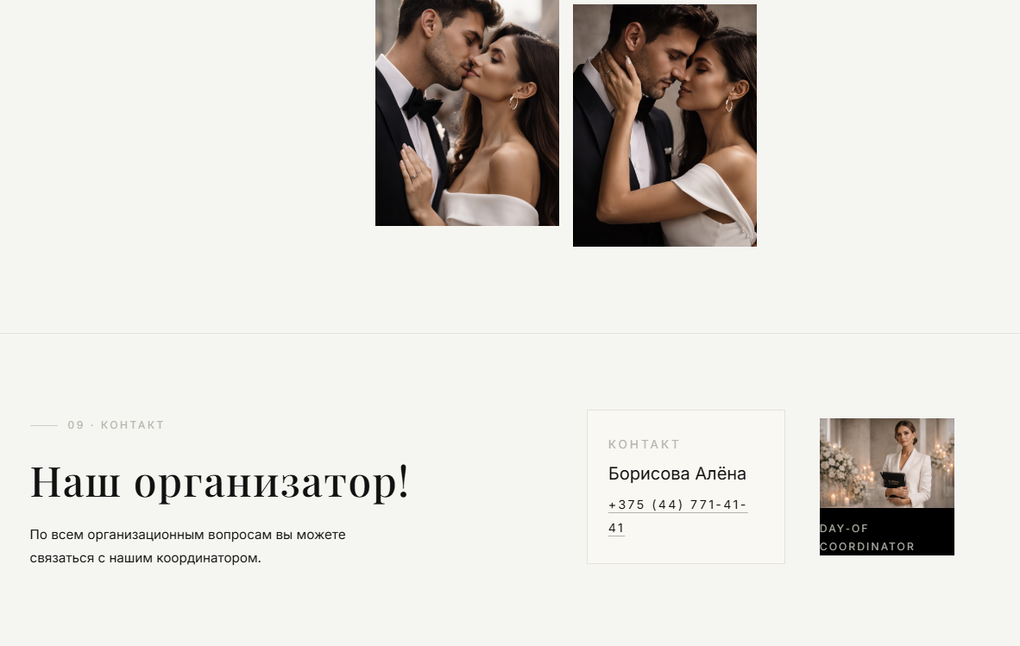1020x646 pixels.
Task: Click the paragraph line starting По всем организационным
Action: click(x=188, y=535)
